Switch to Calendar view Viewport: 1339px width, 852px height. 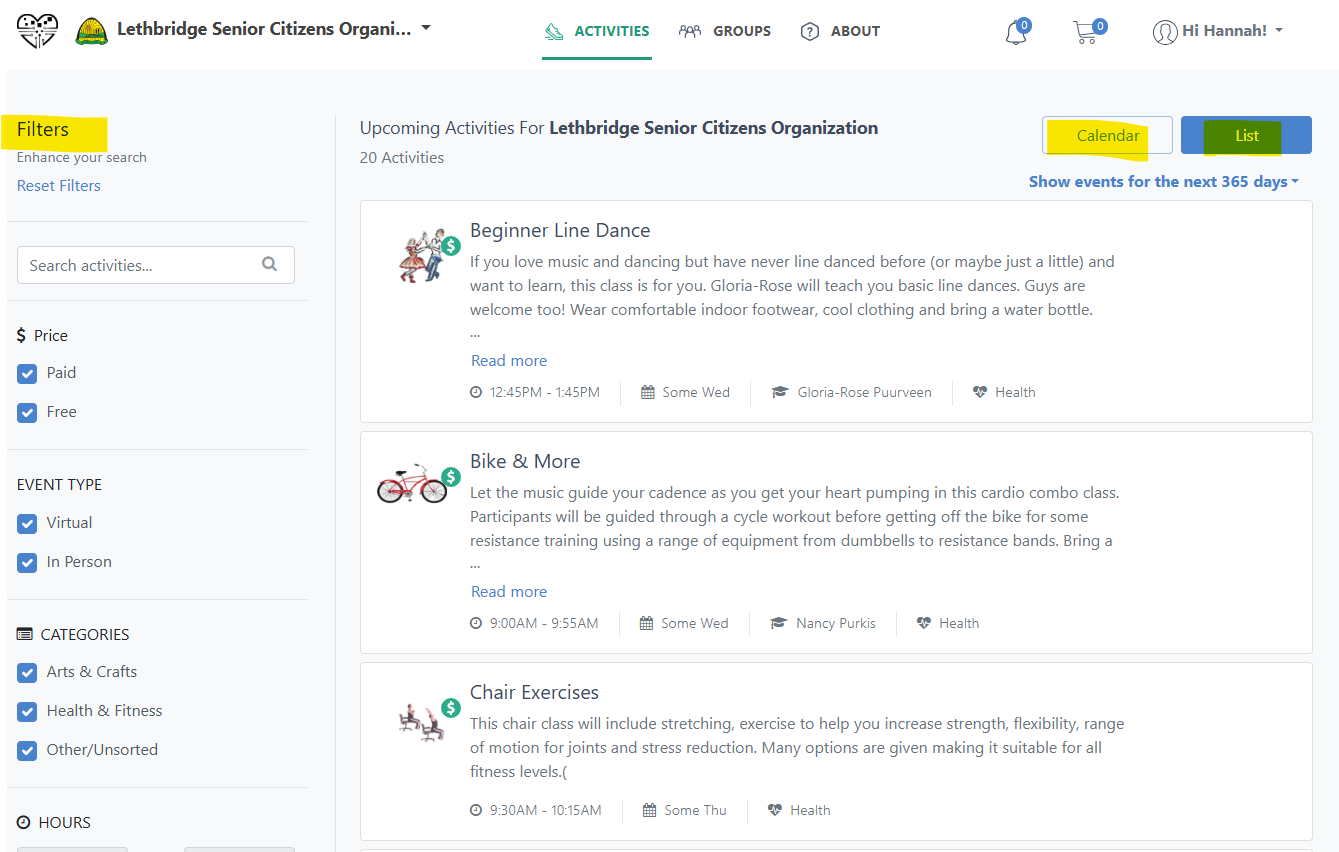[1107, 136]
